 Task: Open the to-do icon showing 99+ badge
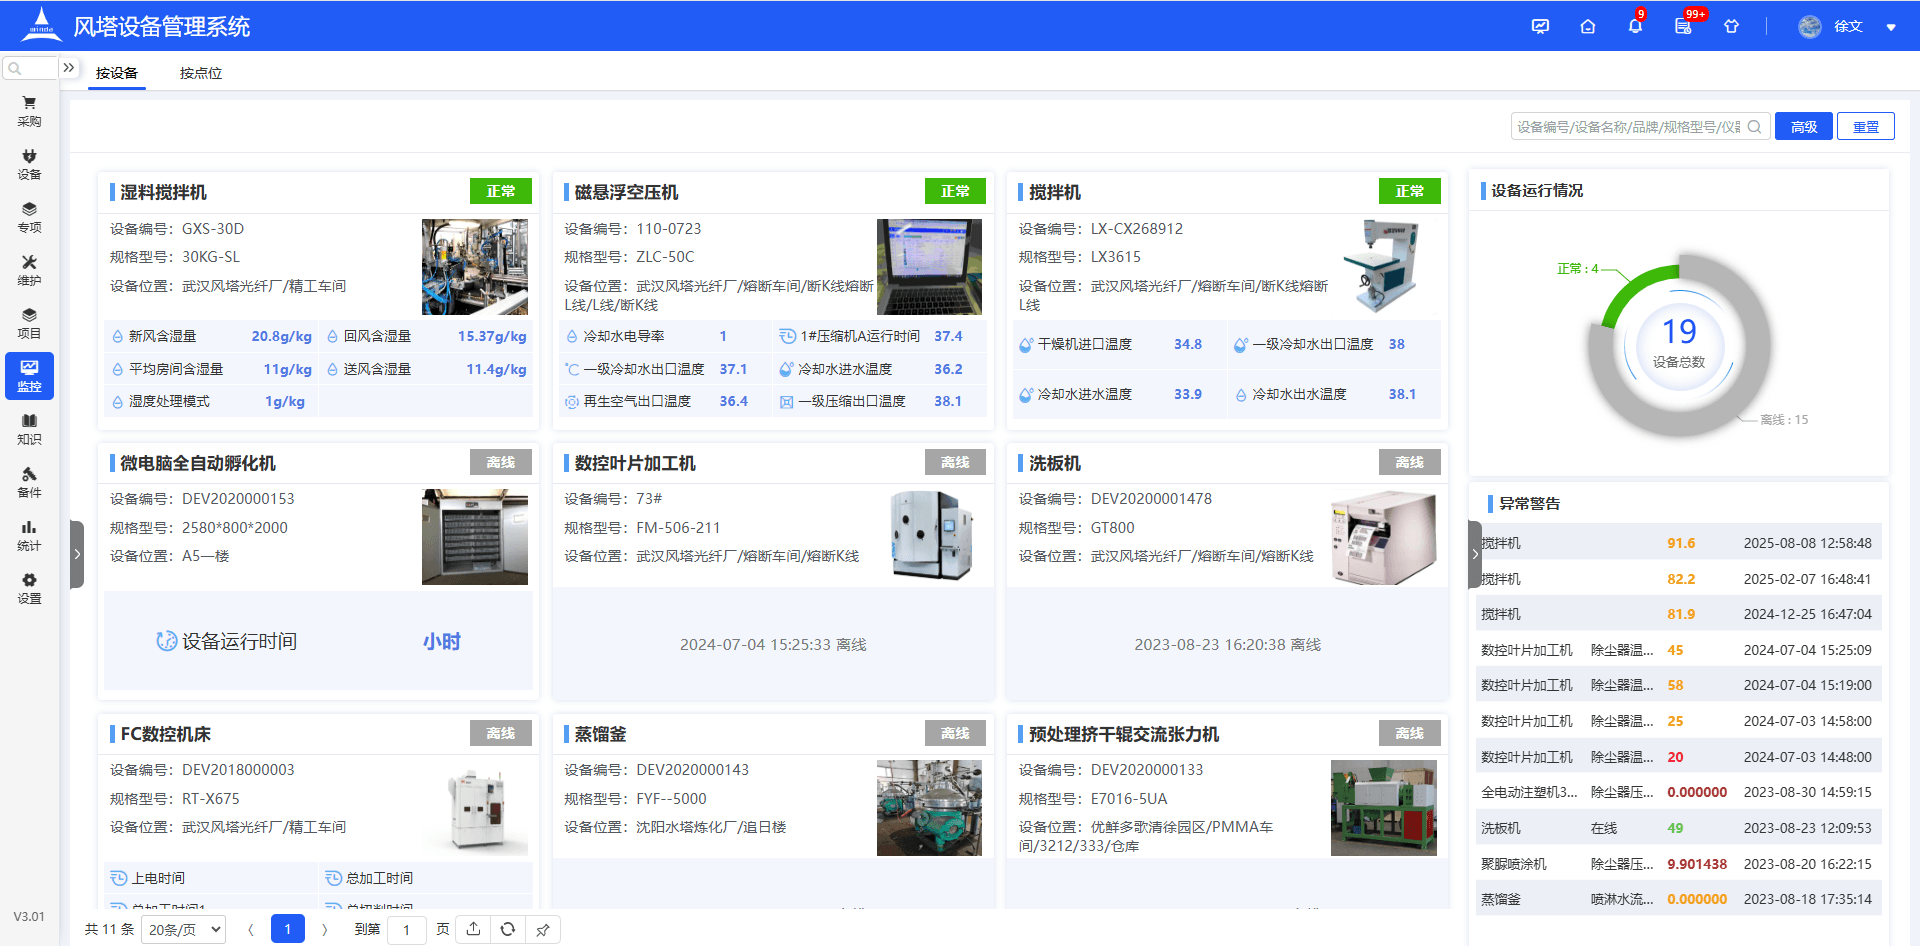tap(1682, 26)
